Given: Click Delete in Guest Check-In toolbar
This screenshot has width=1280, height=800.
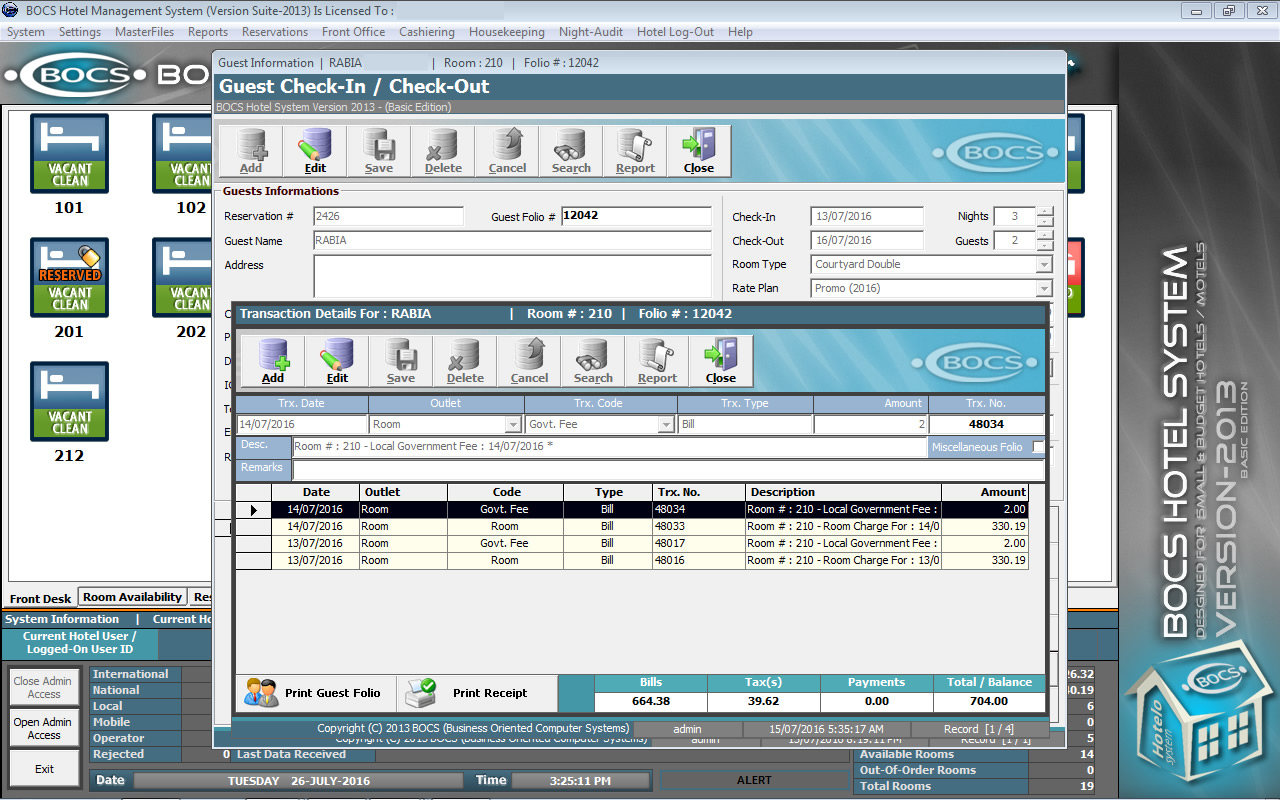Looking at the screenshot, I should pyautogui.click(x=443, y=151).
